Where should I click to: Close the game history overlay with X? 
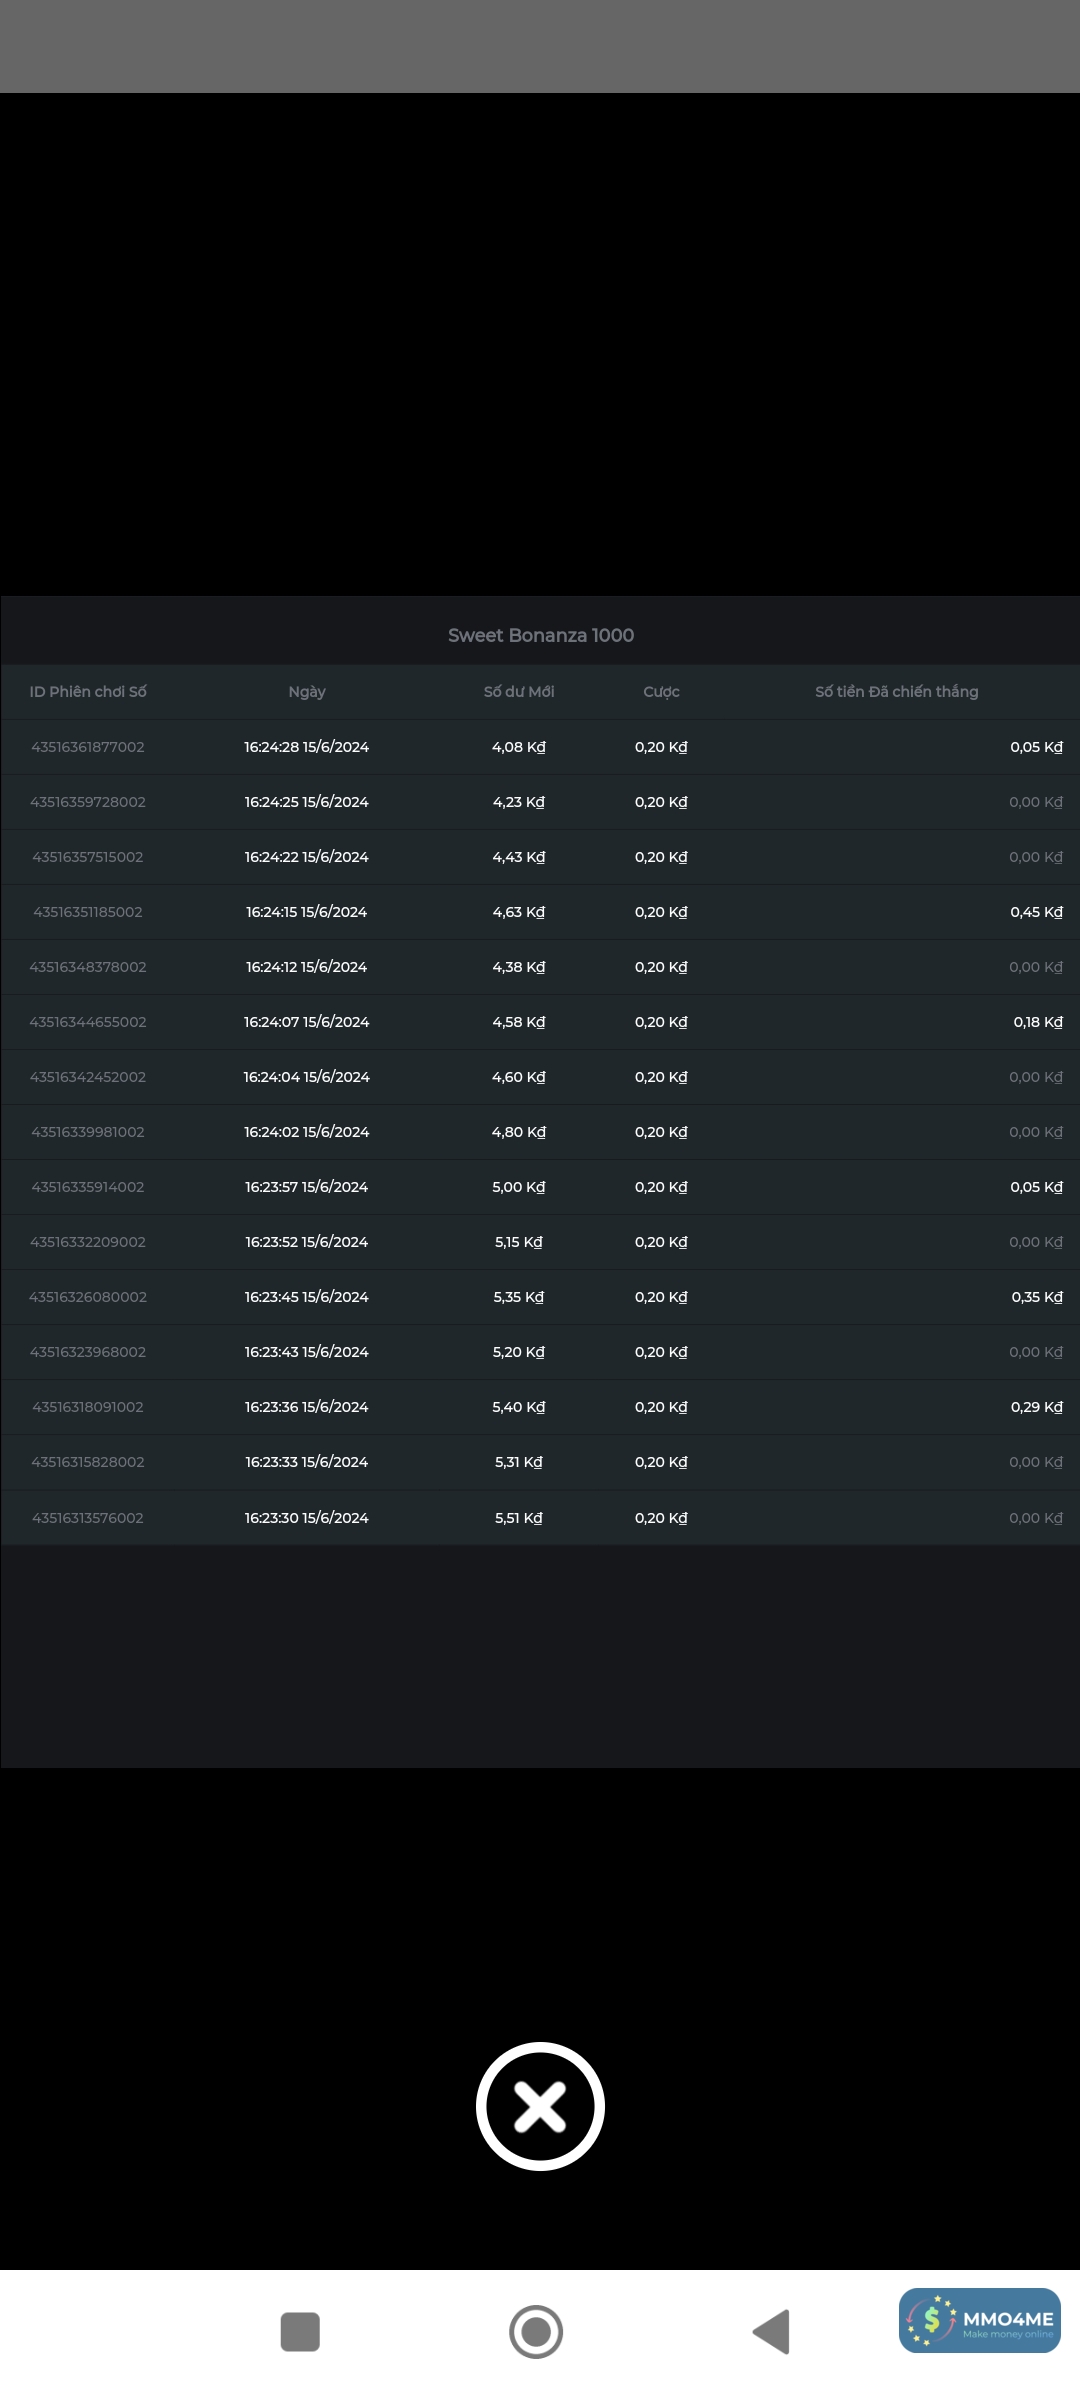(x=540, y=2106)
